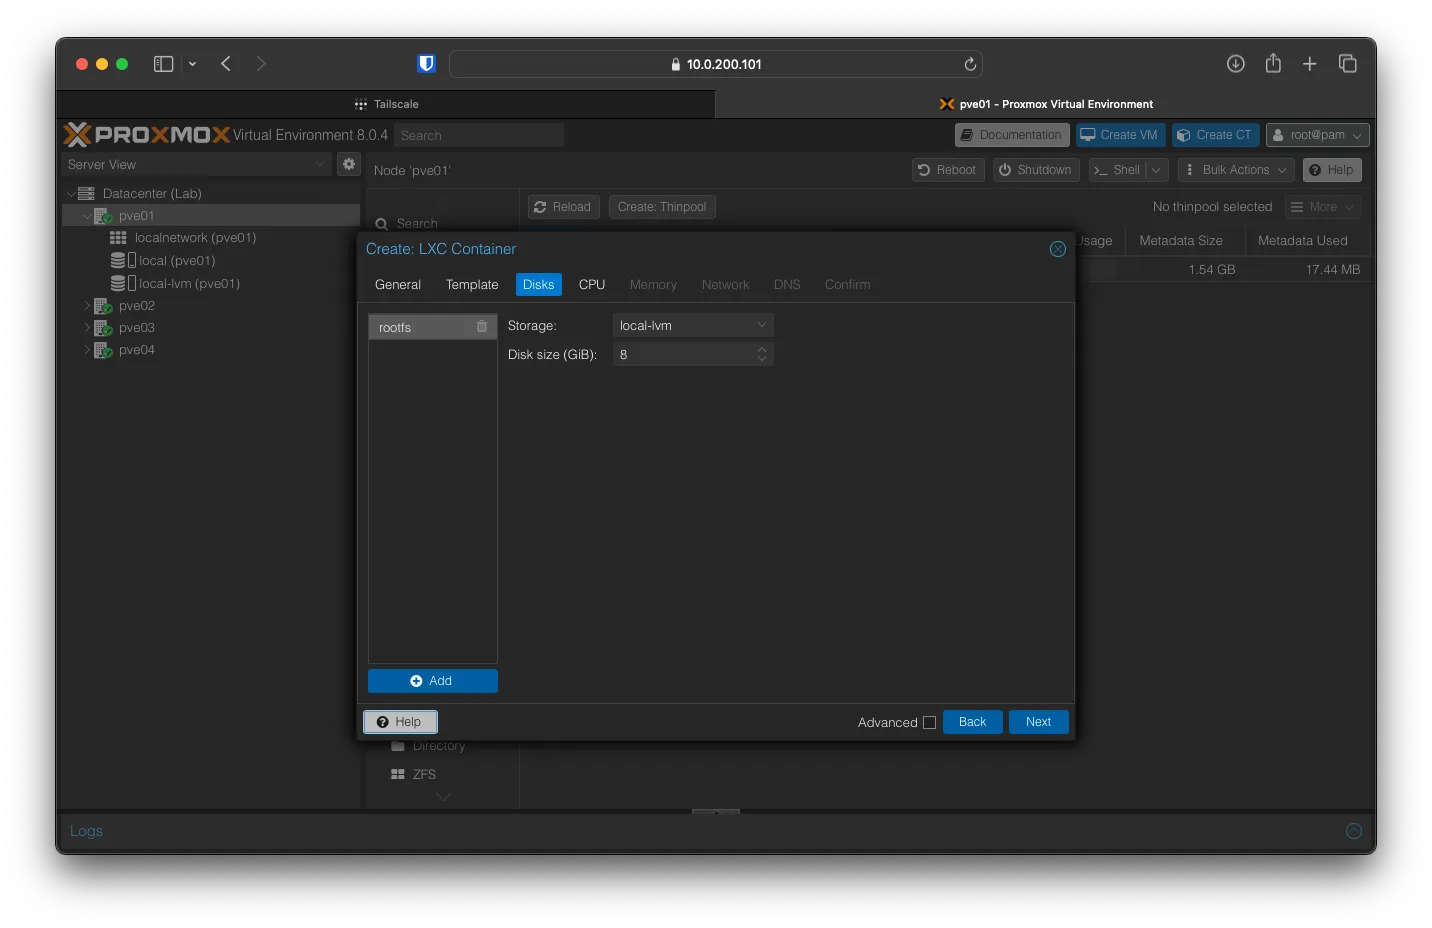Image resolution: width=1432 pixels, height=928 pixels.
Task: Open Safari sidebar options chevron
Action: [x=192, y=64]
